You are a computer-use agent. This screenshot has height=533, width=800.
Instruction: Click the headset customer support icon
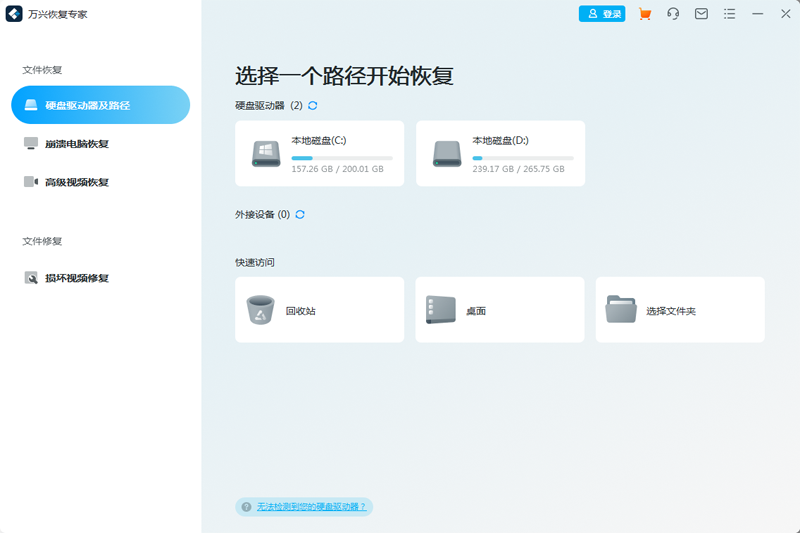(673, 14)
